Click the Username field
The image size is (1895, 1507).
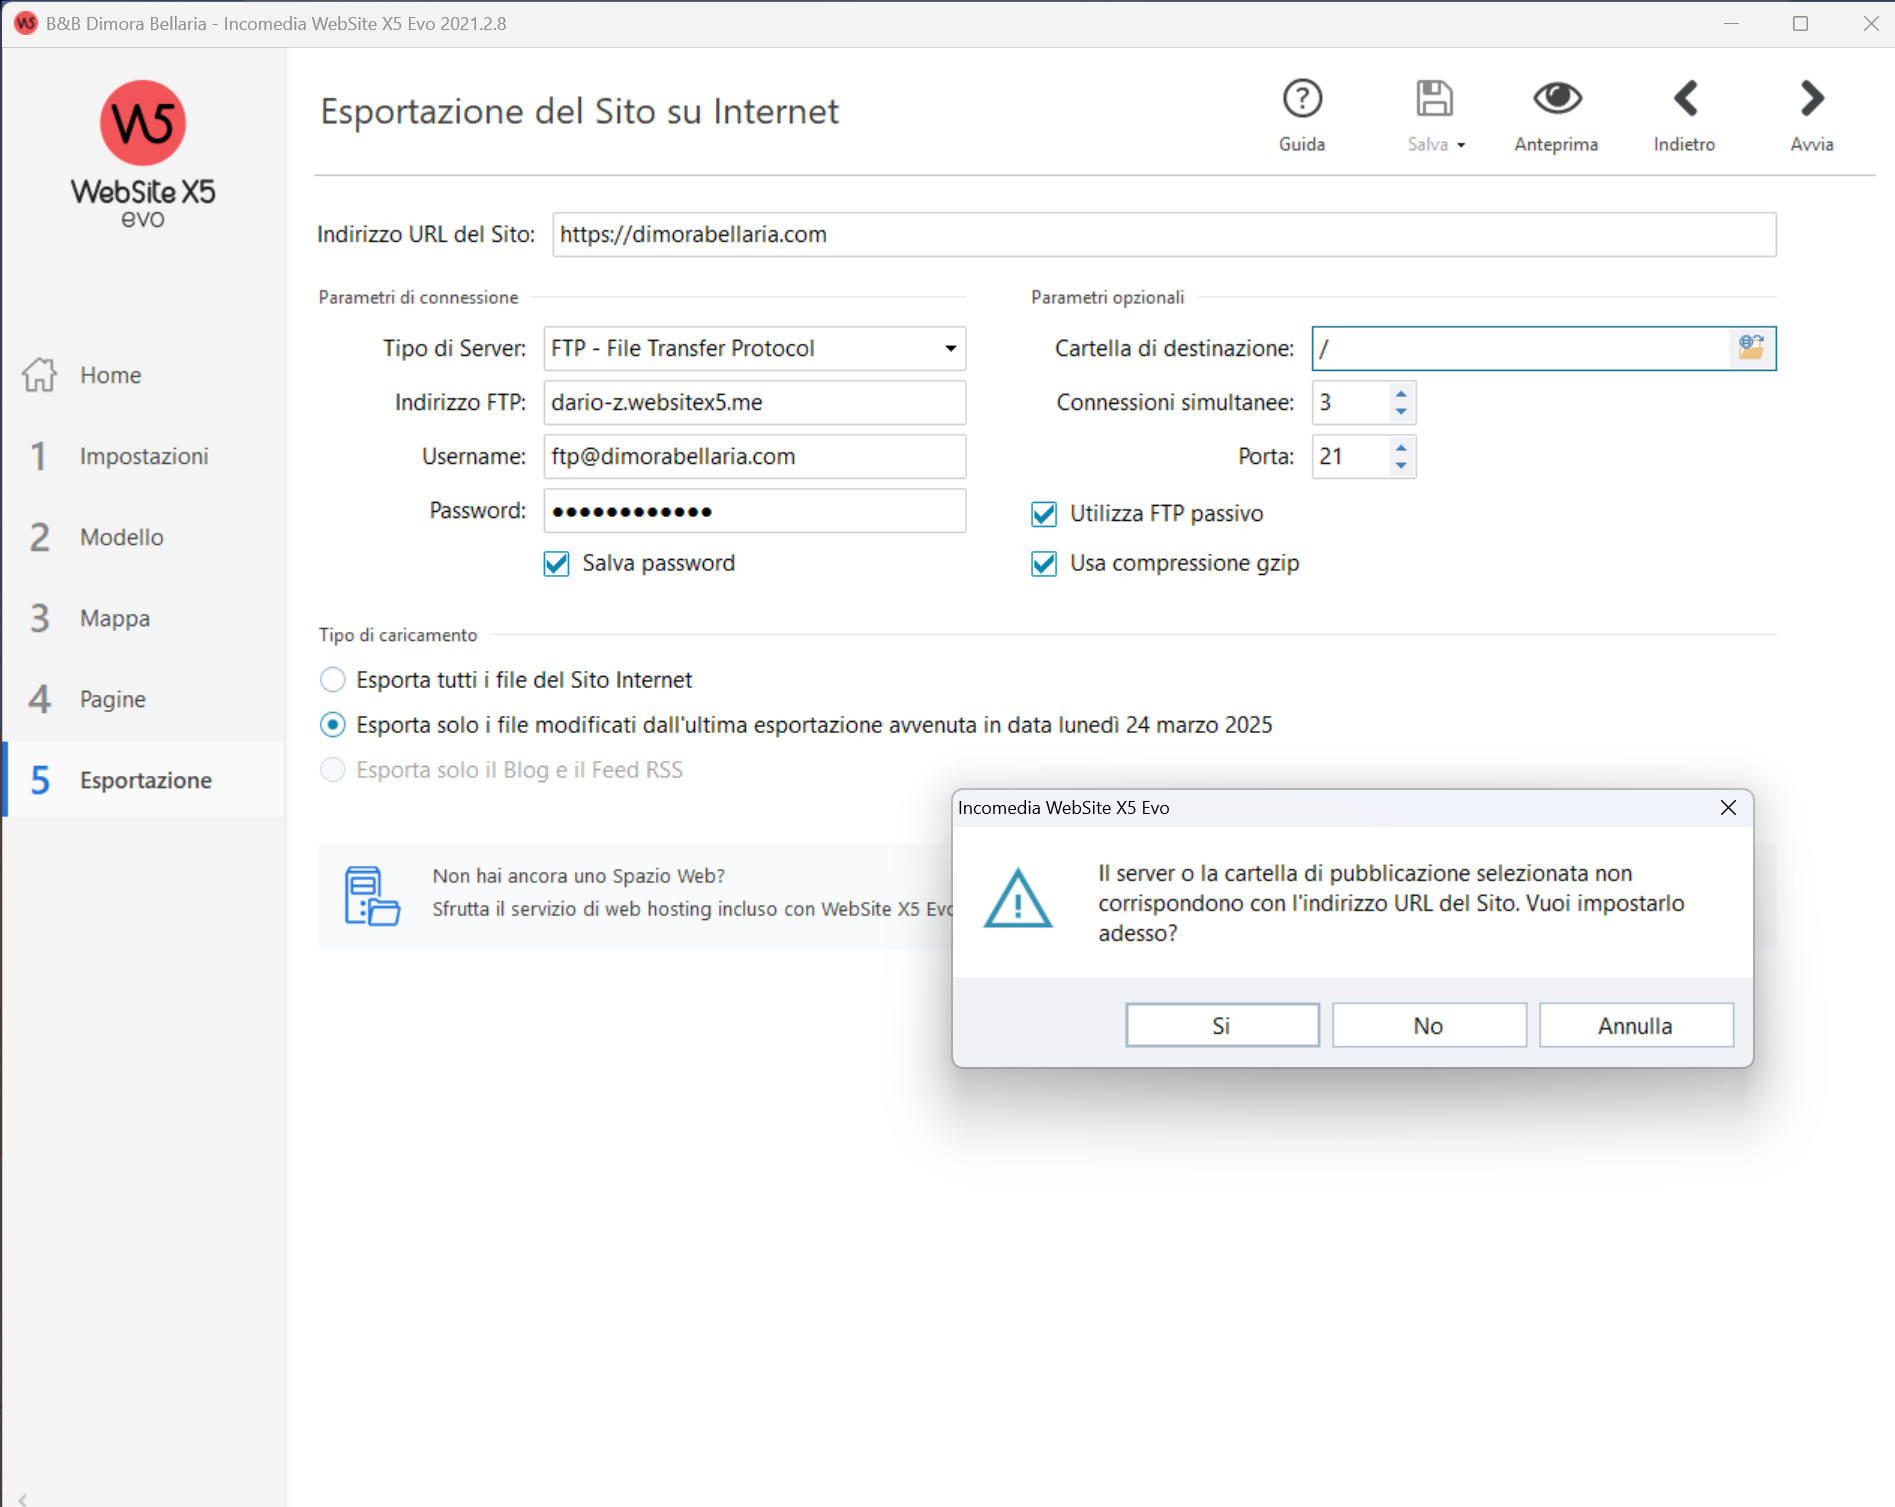click(x=755, y=456)
